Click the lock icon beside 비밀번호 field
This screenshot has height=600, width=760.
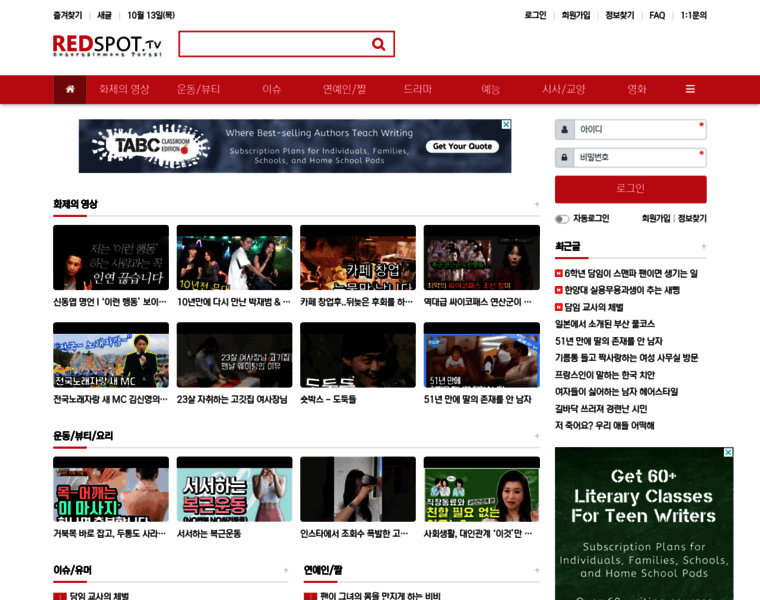coord(565,158)
